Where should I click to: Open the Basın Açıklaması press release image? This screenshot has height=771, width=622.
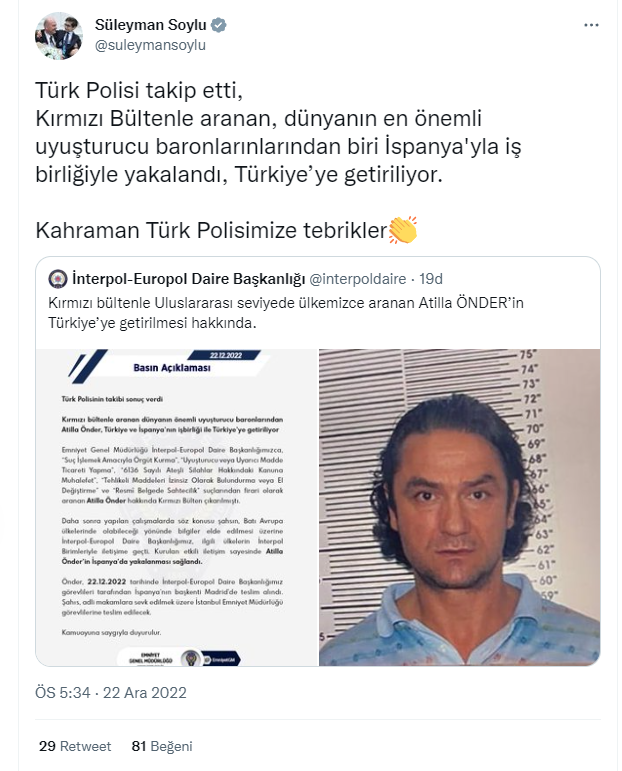pos(177,507)
